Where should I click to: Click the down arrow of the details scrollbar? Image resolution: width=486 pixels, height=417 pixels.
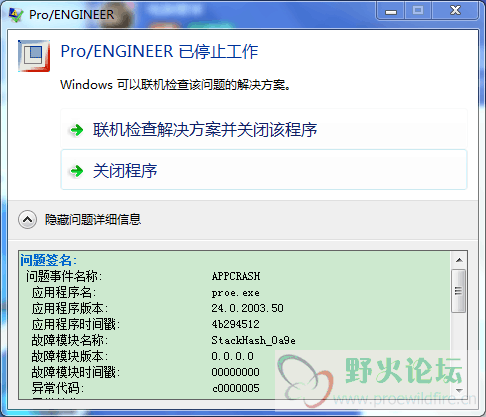pyautogui.click(x=459, y=390)
